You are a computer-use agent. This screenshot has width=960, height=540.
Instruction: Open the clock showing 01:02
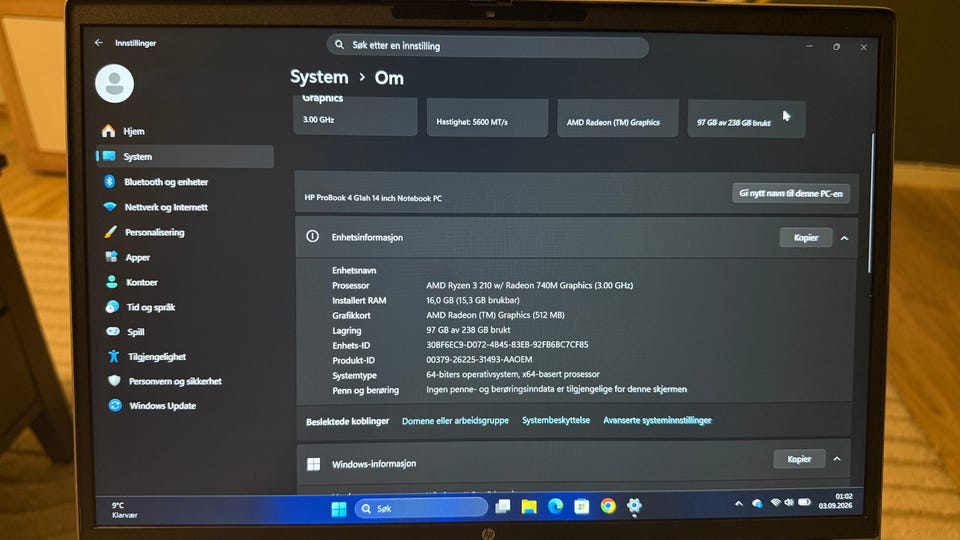point(836,501)
